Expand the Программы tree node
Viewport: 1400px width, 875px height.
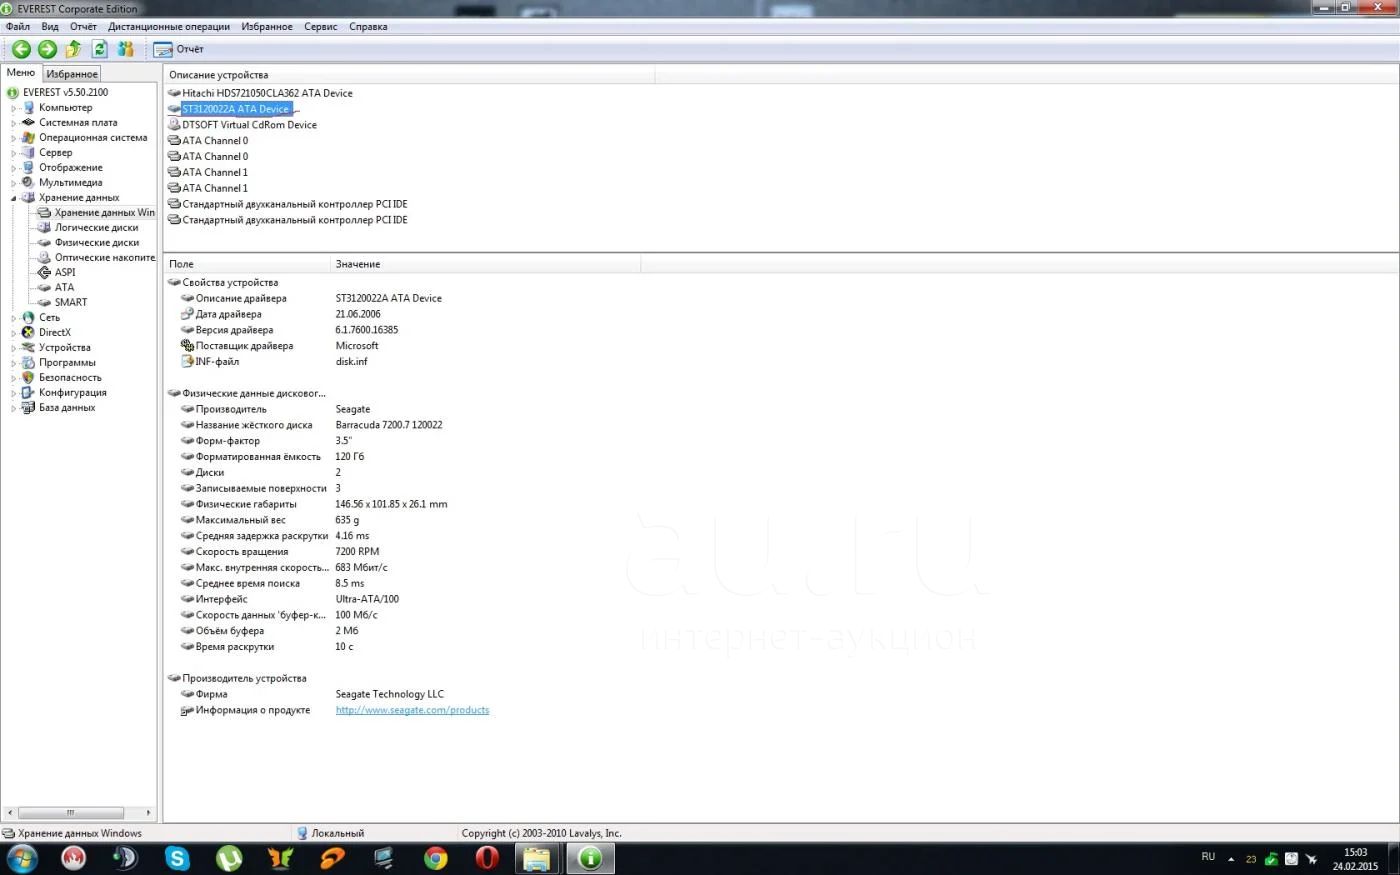point(14,363)
